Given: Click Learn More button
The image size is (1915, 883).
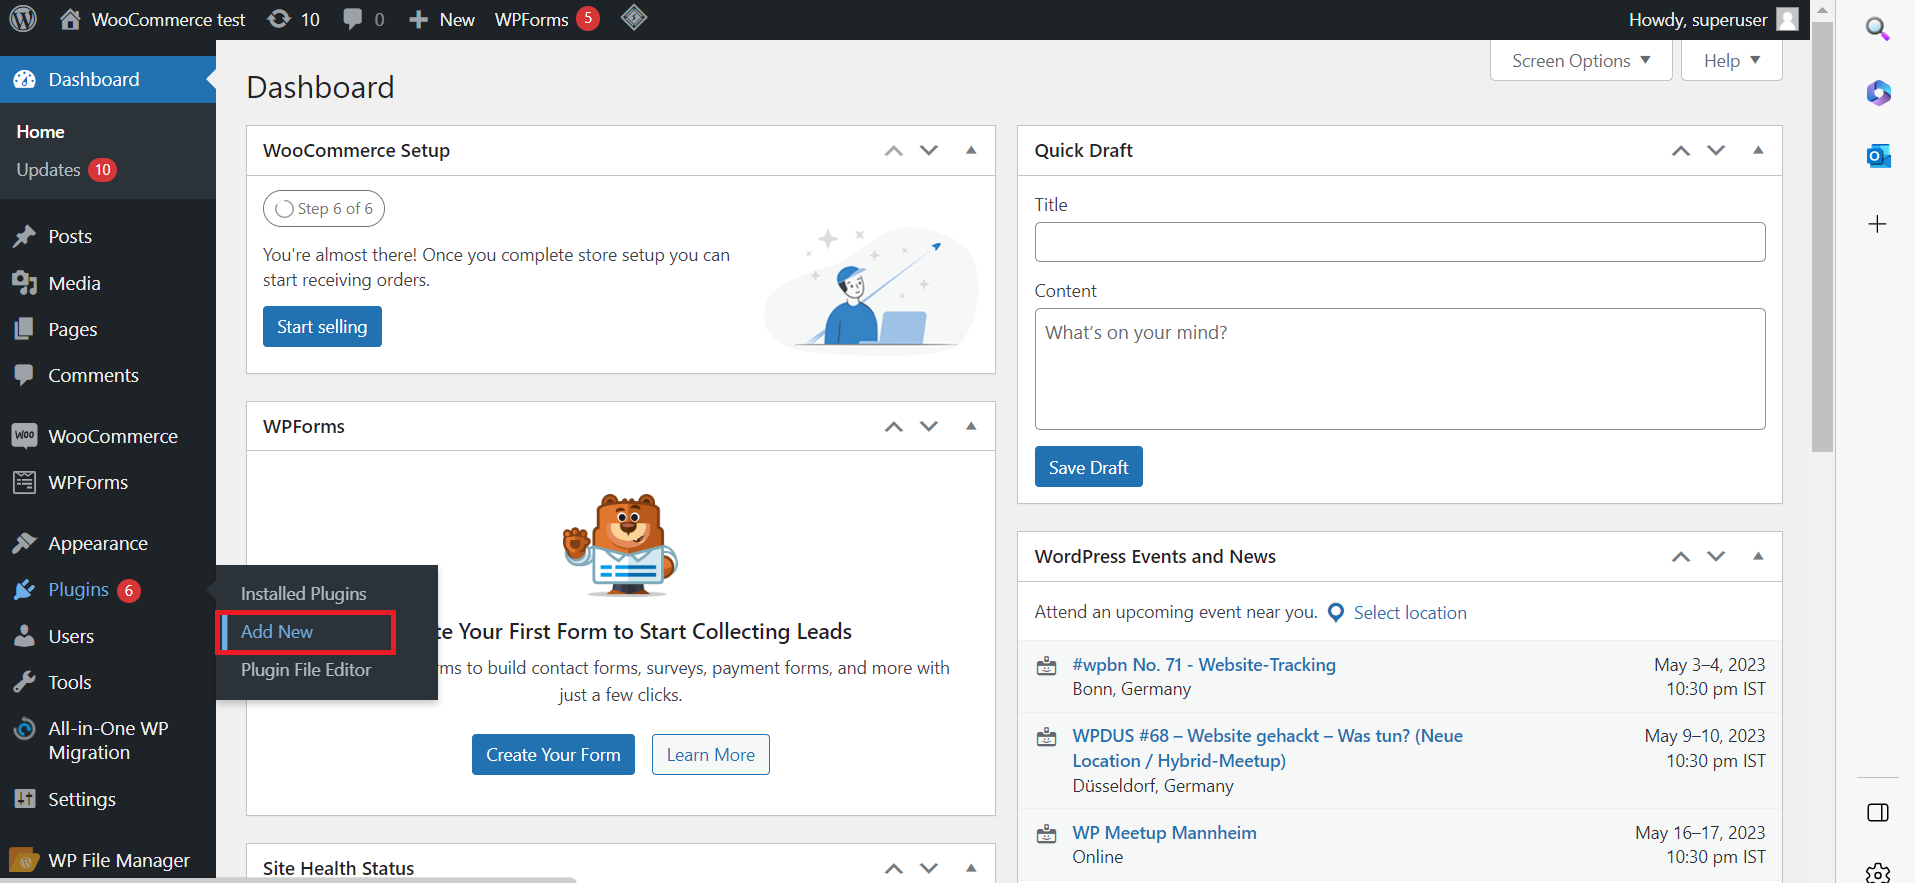Looking at the screenshot, I should (x=711, y=755).
